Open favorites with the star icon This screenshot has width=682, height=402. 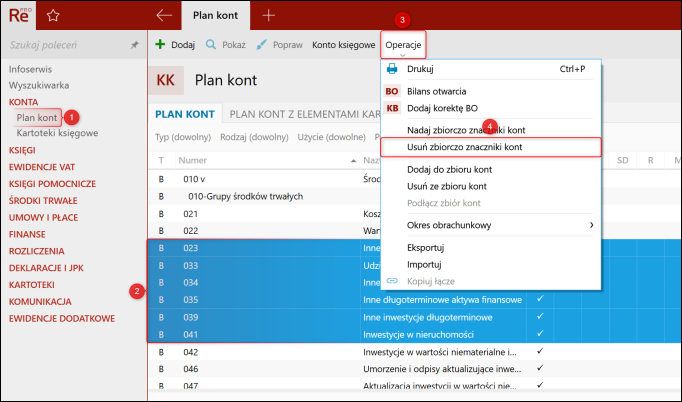[x=53, y=16]
